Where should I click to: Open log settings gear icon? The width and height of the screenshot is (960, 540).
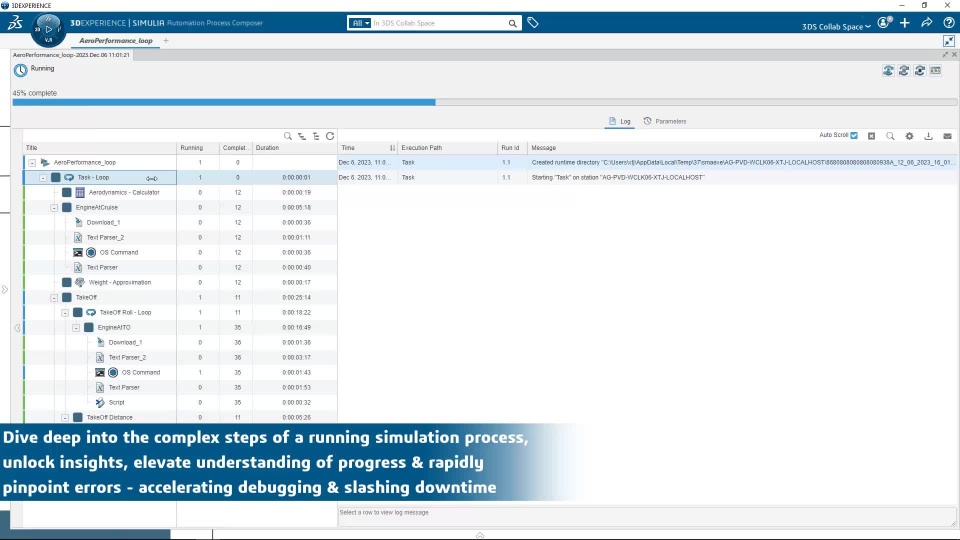(909, 136)
